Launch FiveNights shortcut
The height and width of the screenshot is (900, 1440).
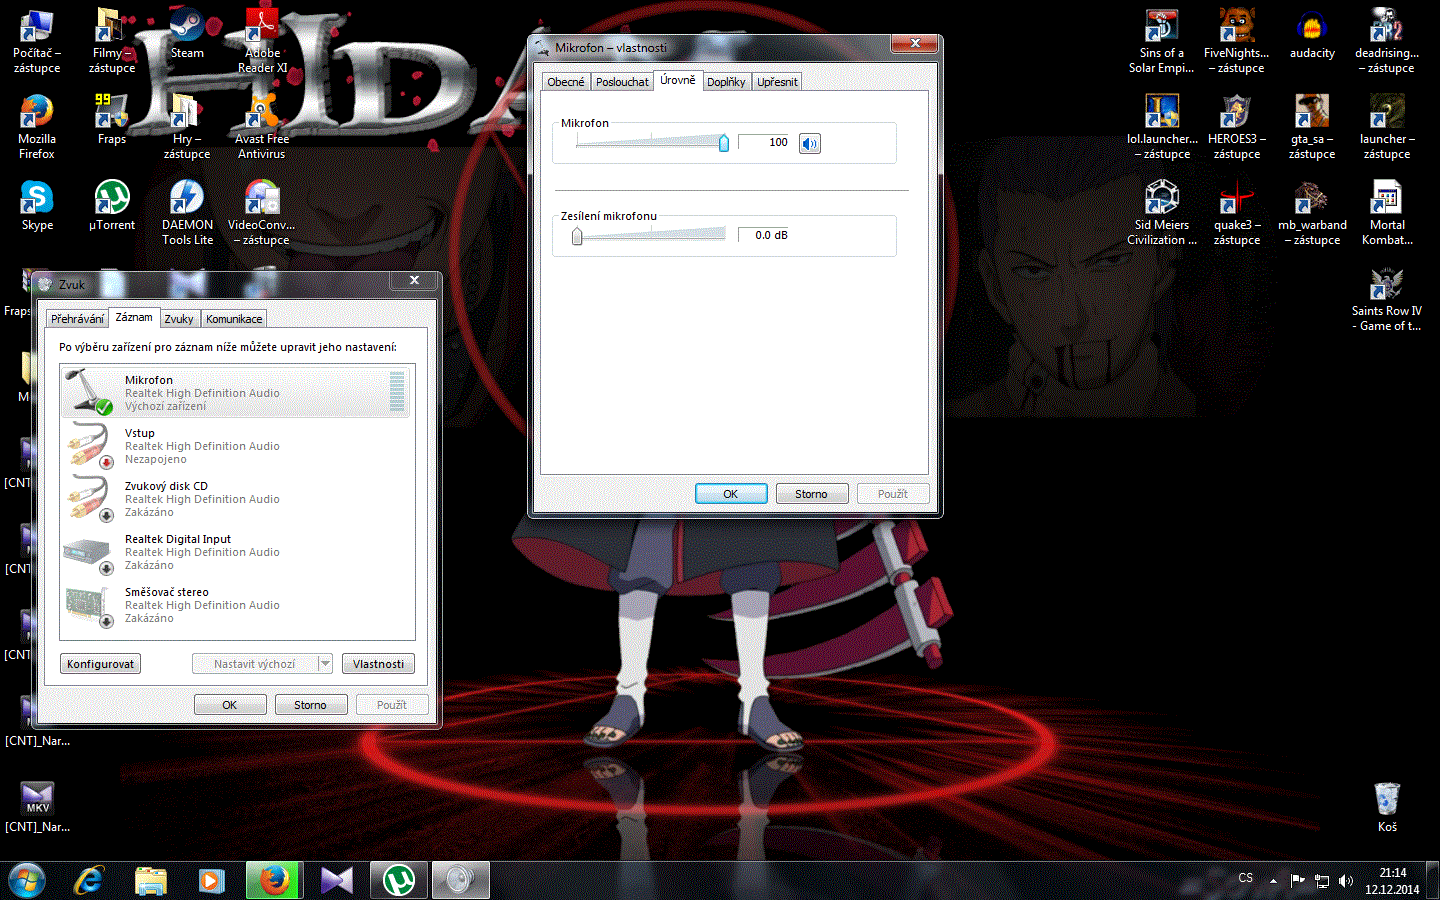point(1237,41)
